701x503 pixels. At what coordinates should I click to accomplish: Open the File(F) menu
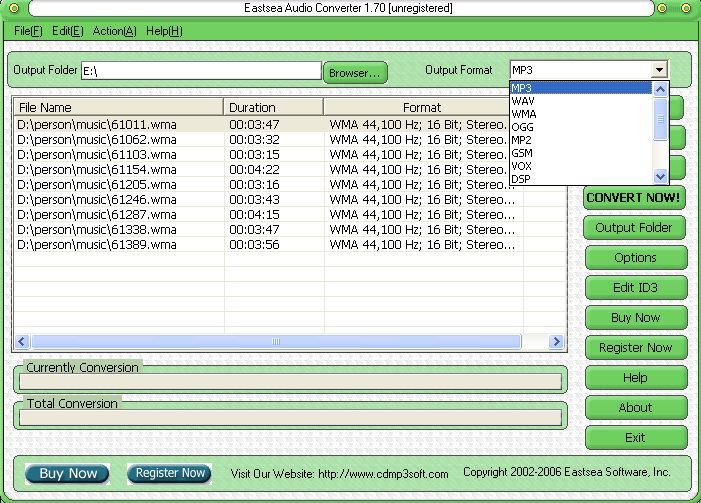click(x=28, y=31)
